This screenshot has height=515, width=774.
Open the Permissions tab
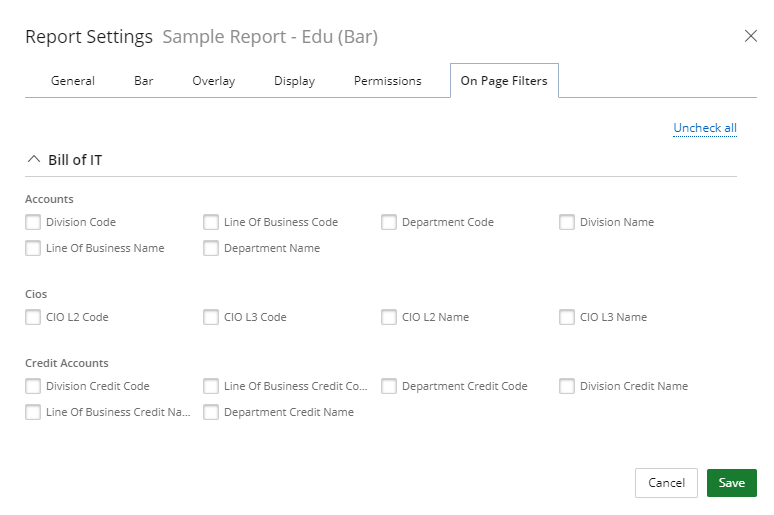tap(387, 80)
